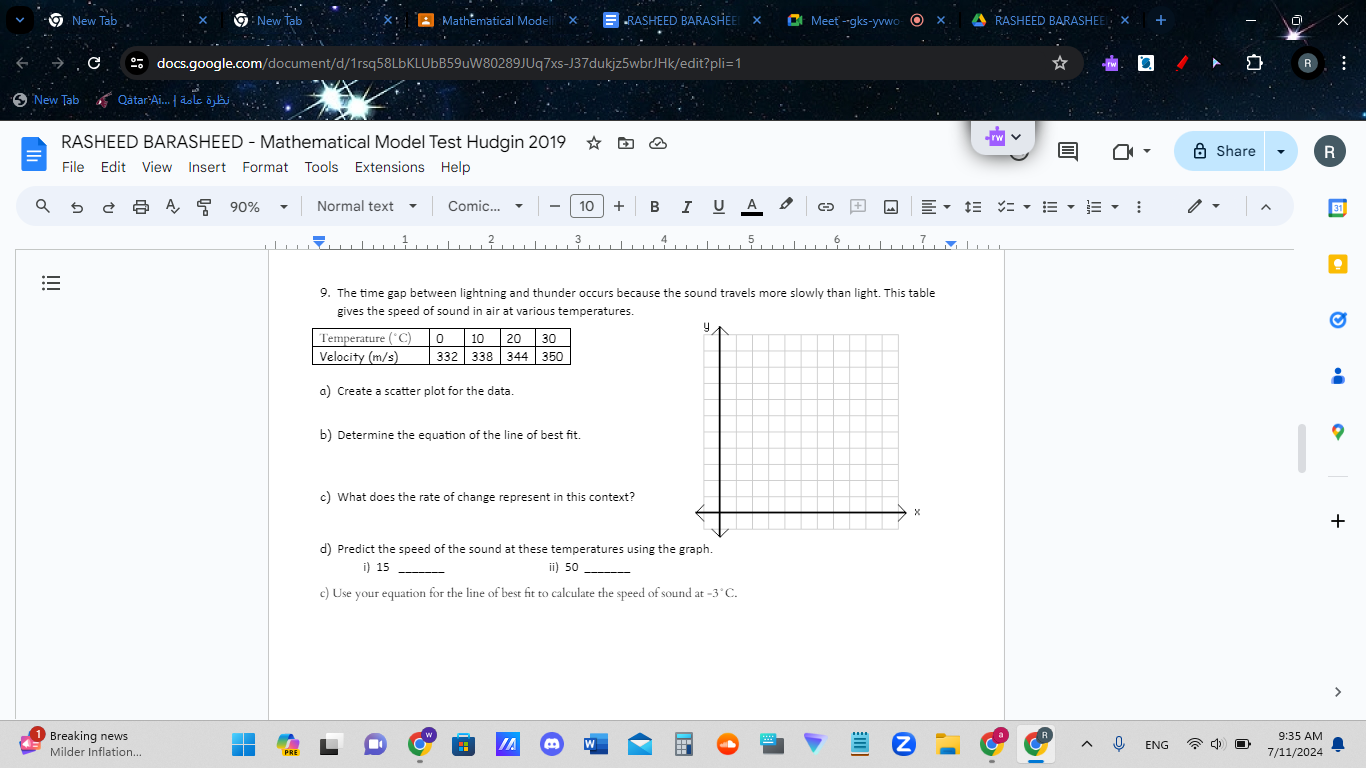Click the Move to folder icon
The image size is (1366, 768).
pos(626,143)
